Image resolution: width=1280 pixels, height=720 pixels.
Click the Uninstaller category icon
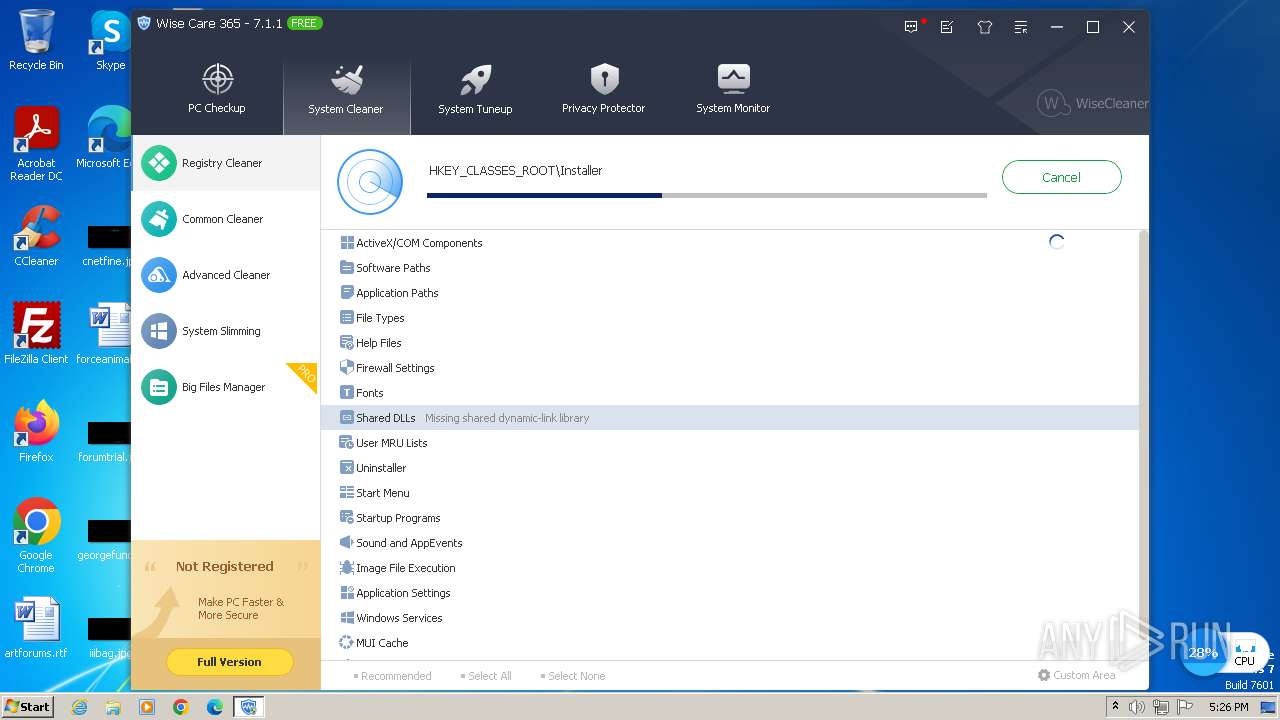tap(347, 468)
